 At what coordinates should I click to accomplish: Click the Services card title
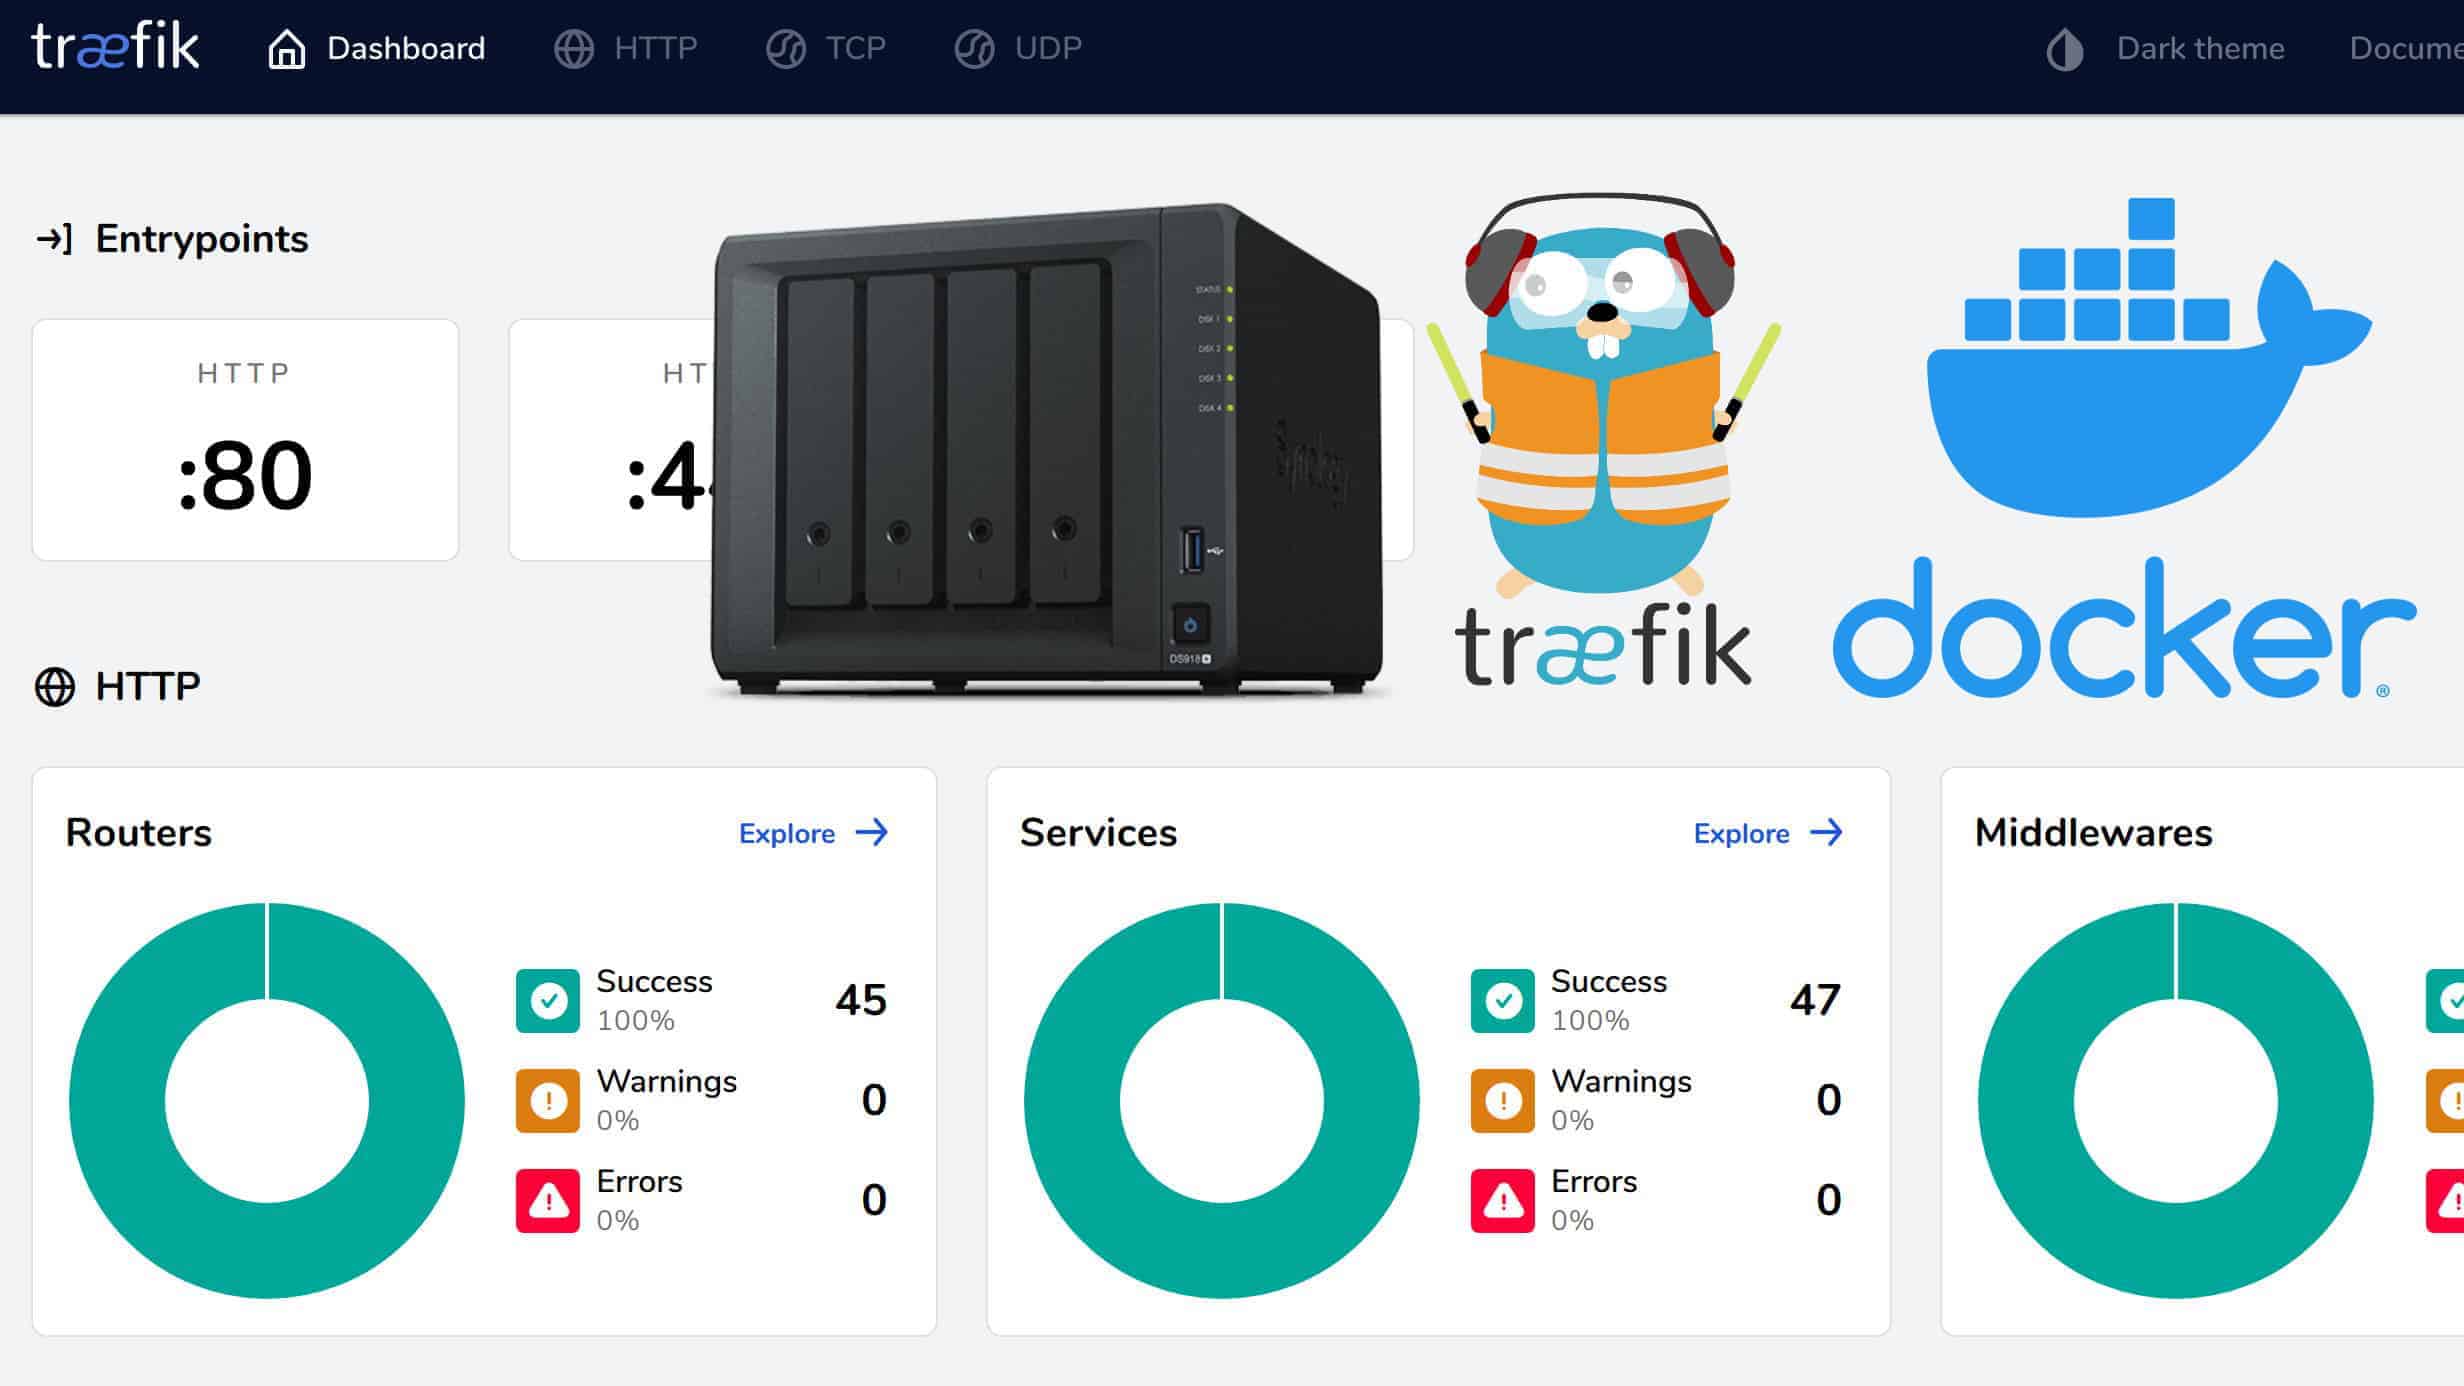coord(1099,833)
